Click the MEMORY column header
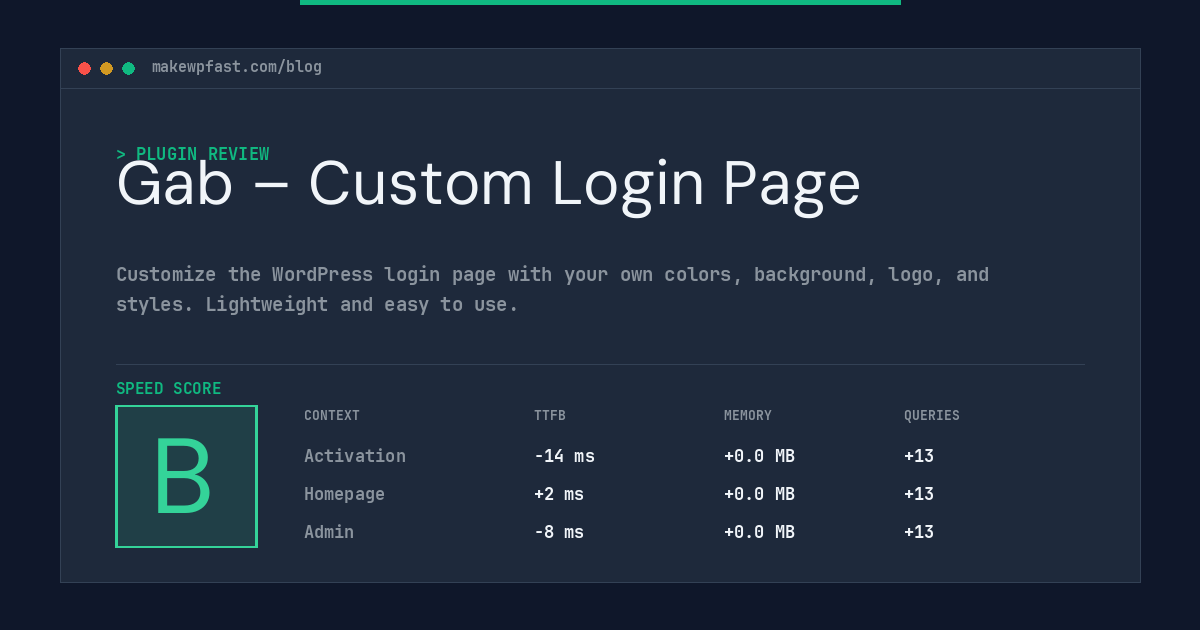The height and width of the screenshot is (630, 1200). tap(748, 416)
